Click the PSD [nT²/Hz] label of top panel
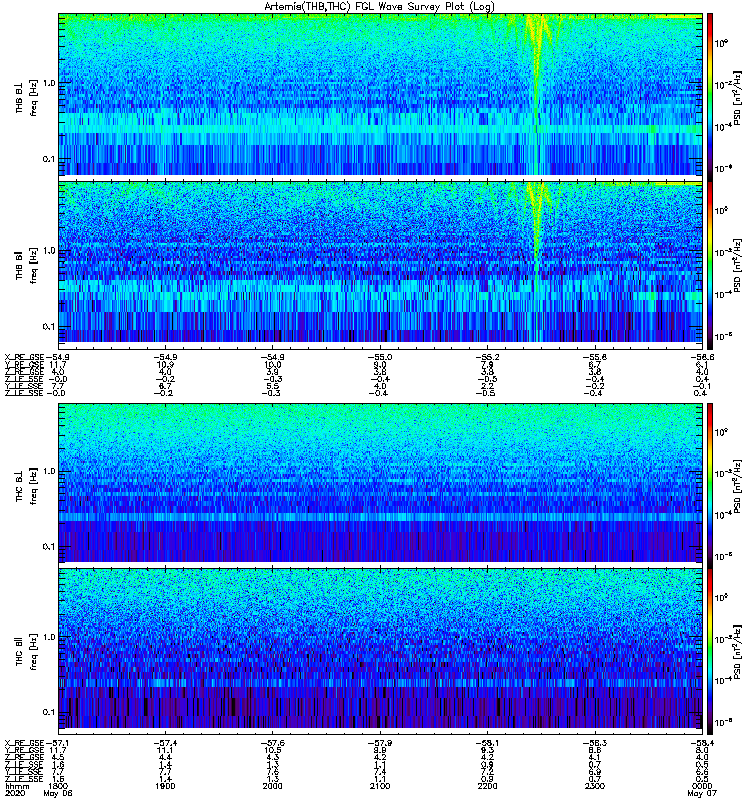The image size is (750, 800). click(x=738, y=97)
